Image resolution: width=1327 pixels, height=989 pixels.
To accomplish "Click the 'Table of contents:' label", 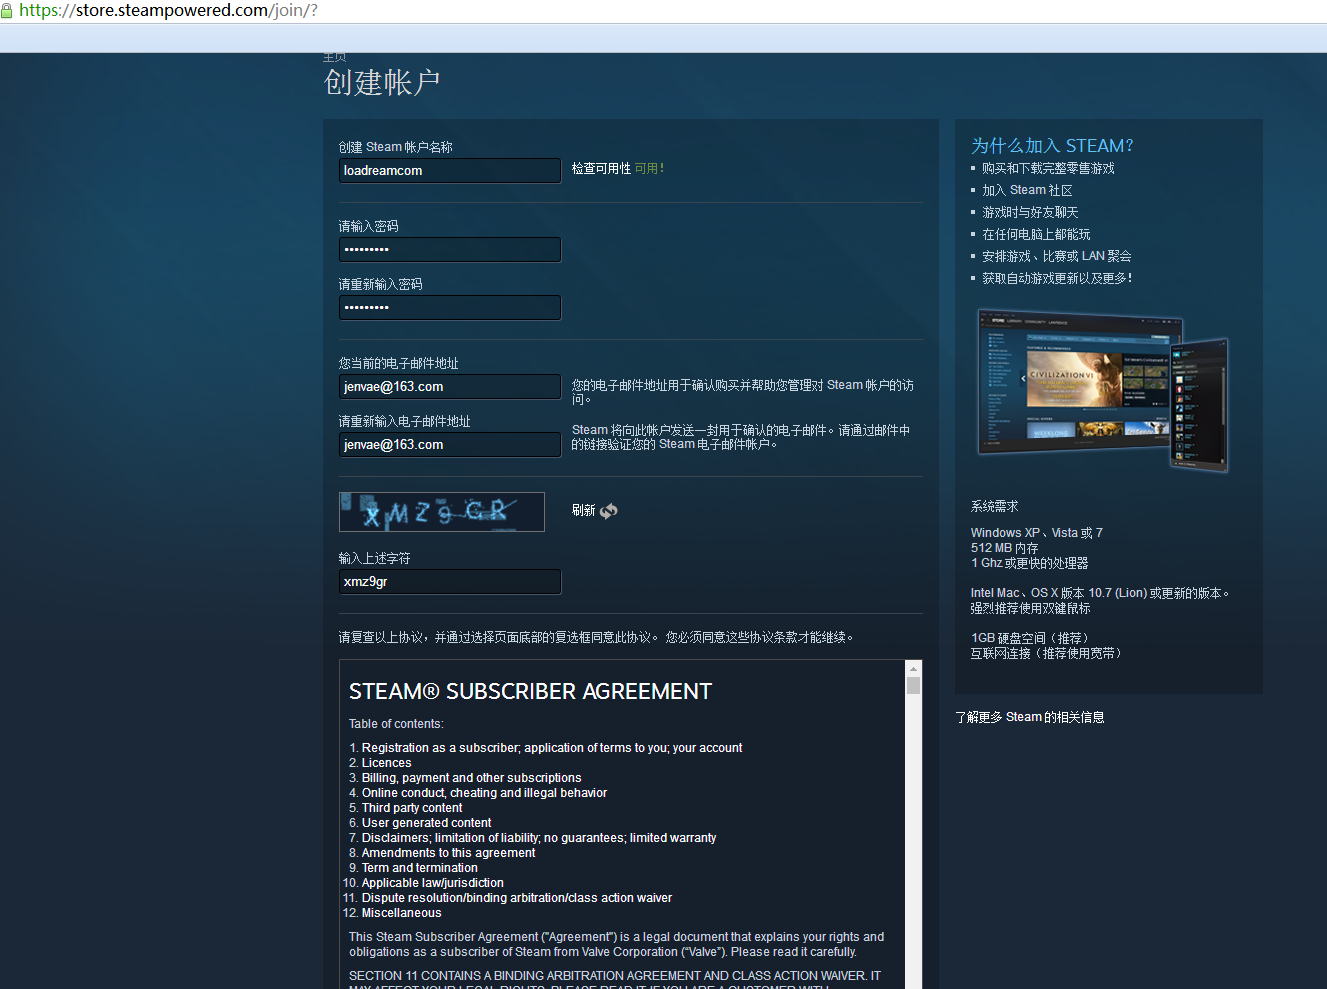I will pos(396,724).
